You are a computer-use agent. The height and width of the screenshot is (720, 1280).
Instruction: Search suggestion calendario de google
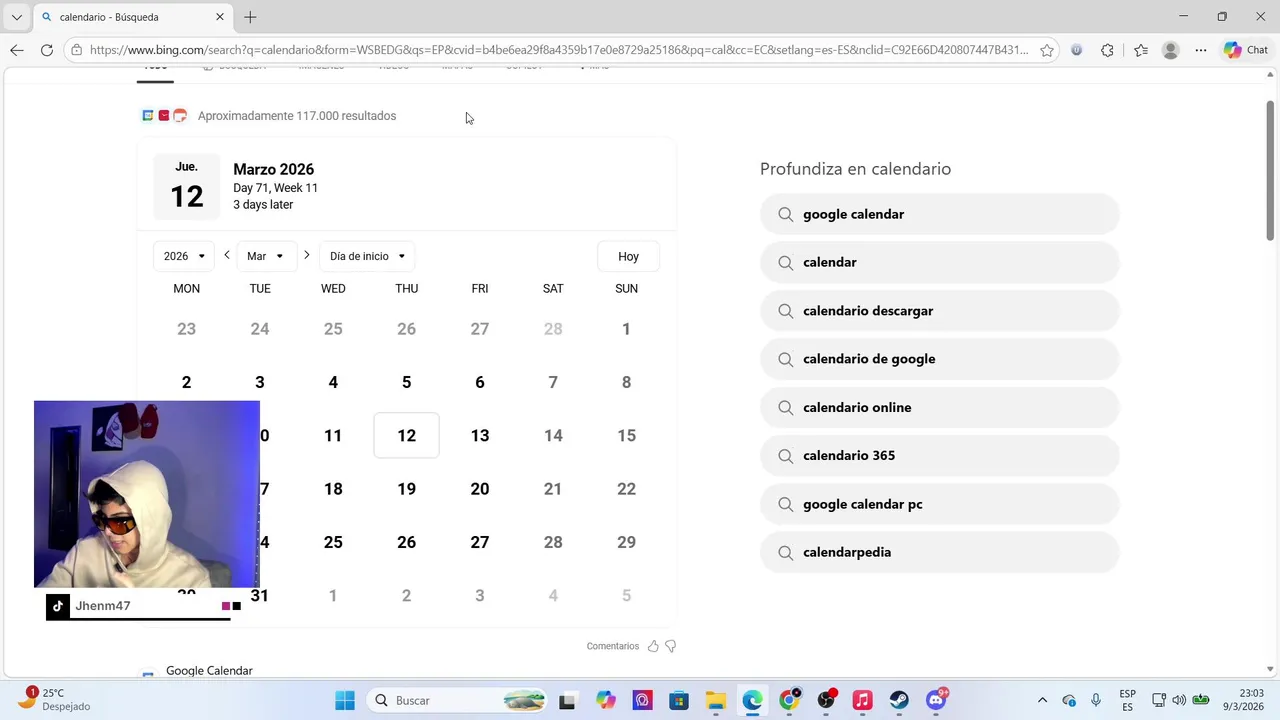pos(939,359)
